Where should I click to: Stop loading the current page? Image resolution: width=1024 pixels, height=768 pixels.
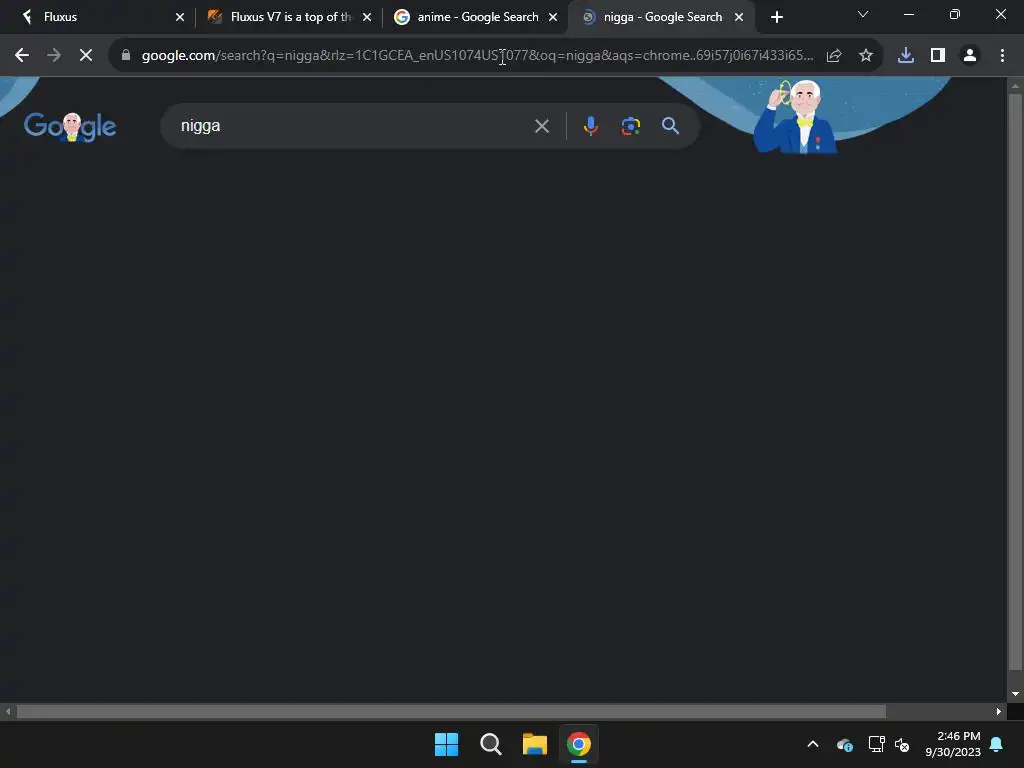(x=86, y=56)
